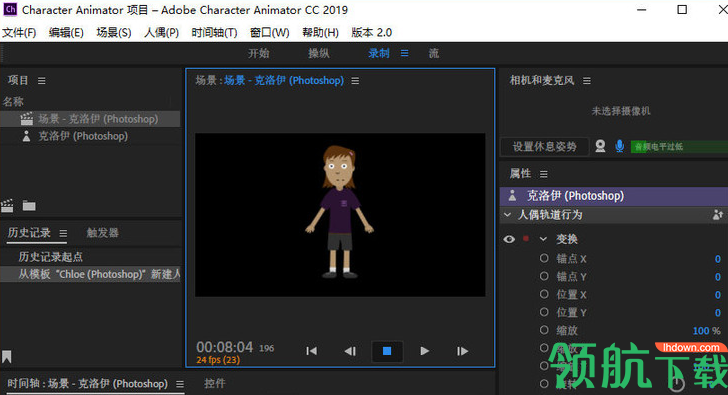Open the 时间轴 panel menu icon
The height and width of the screenshot is (395, 728).
180,384
